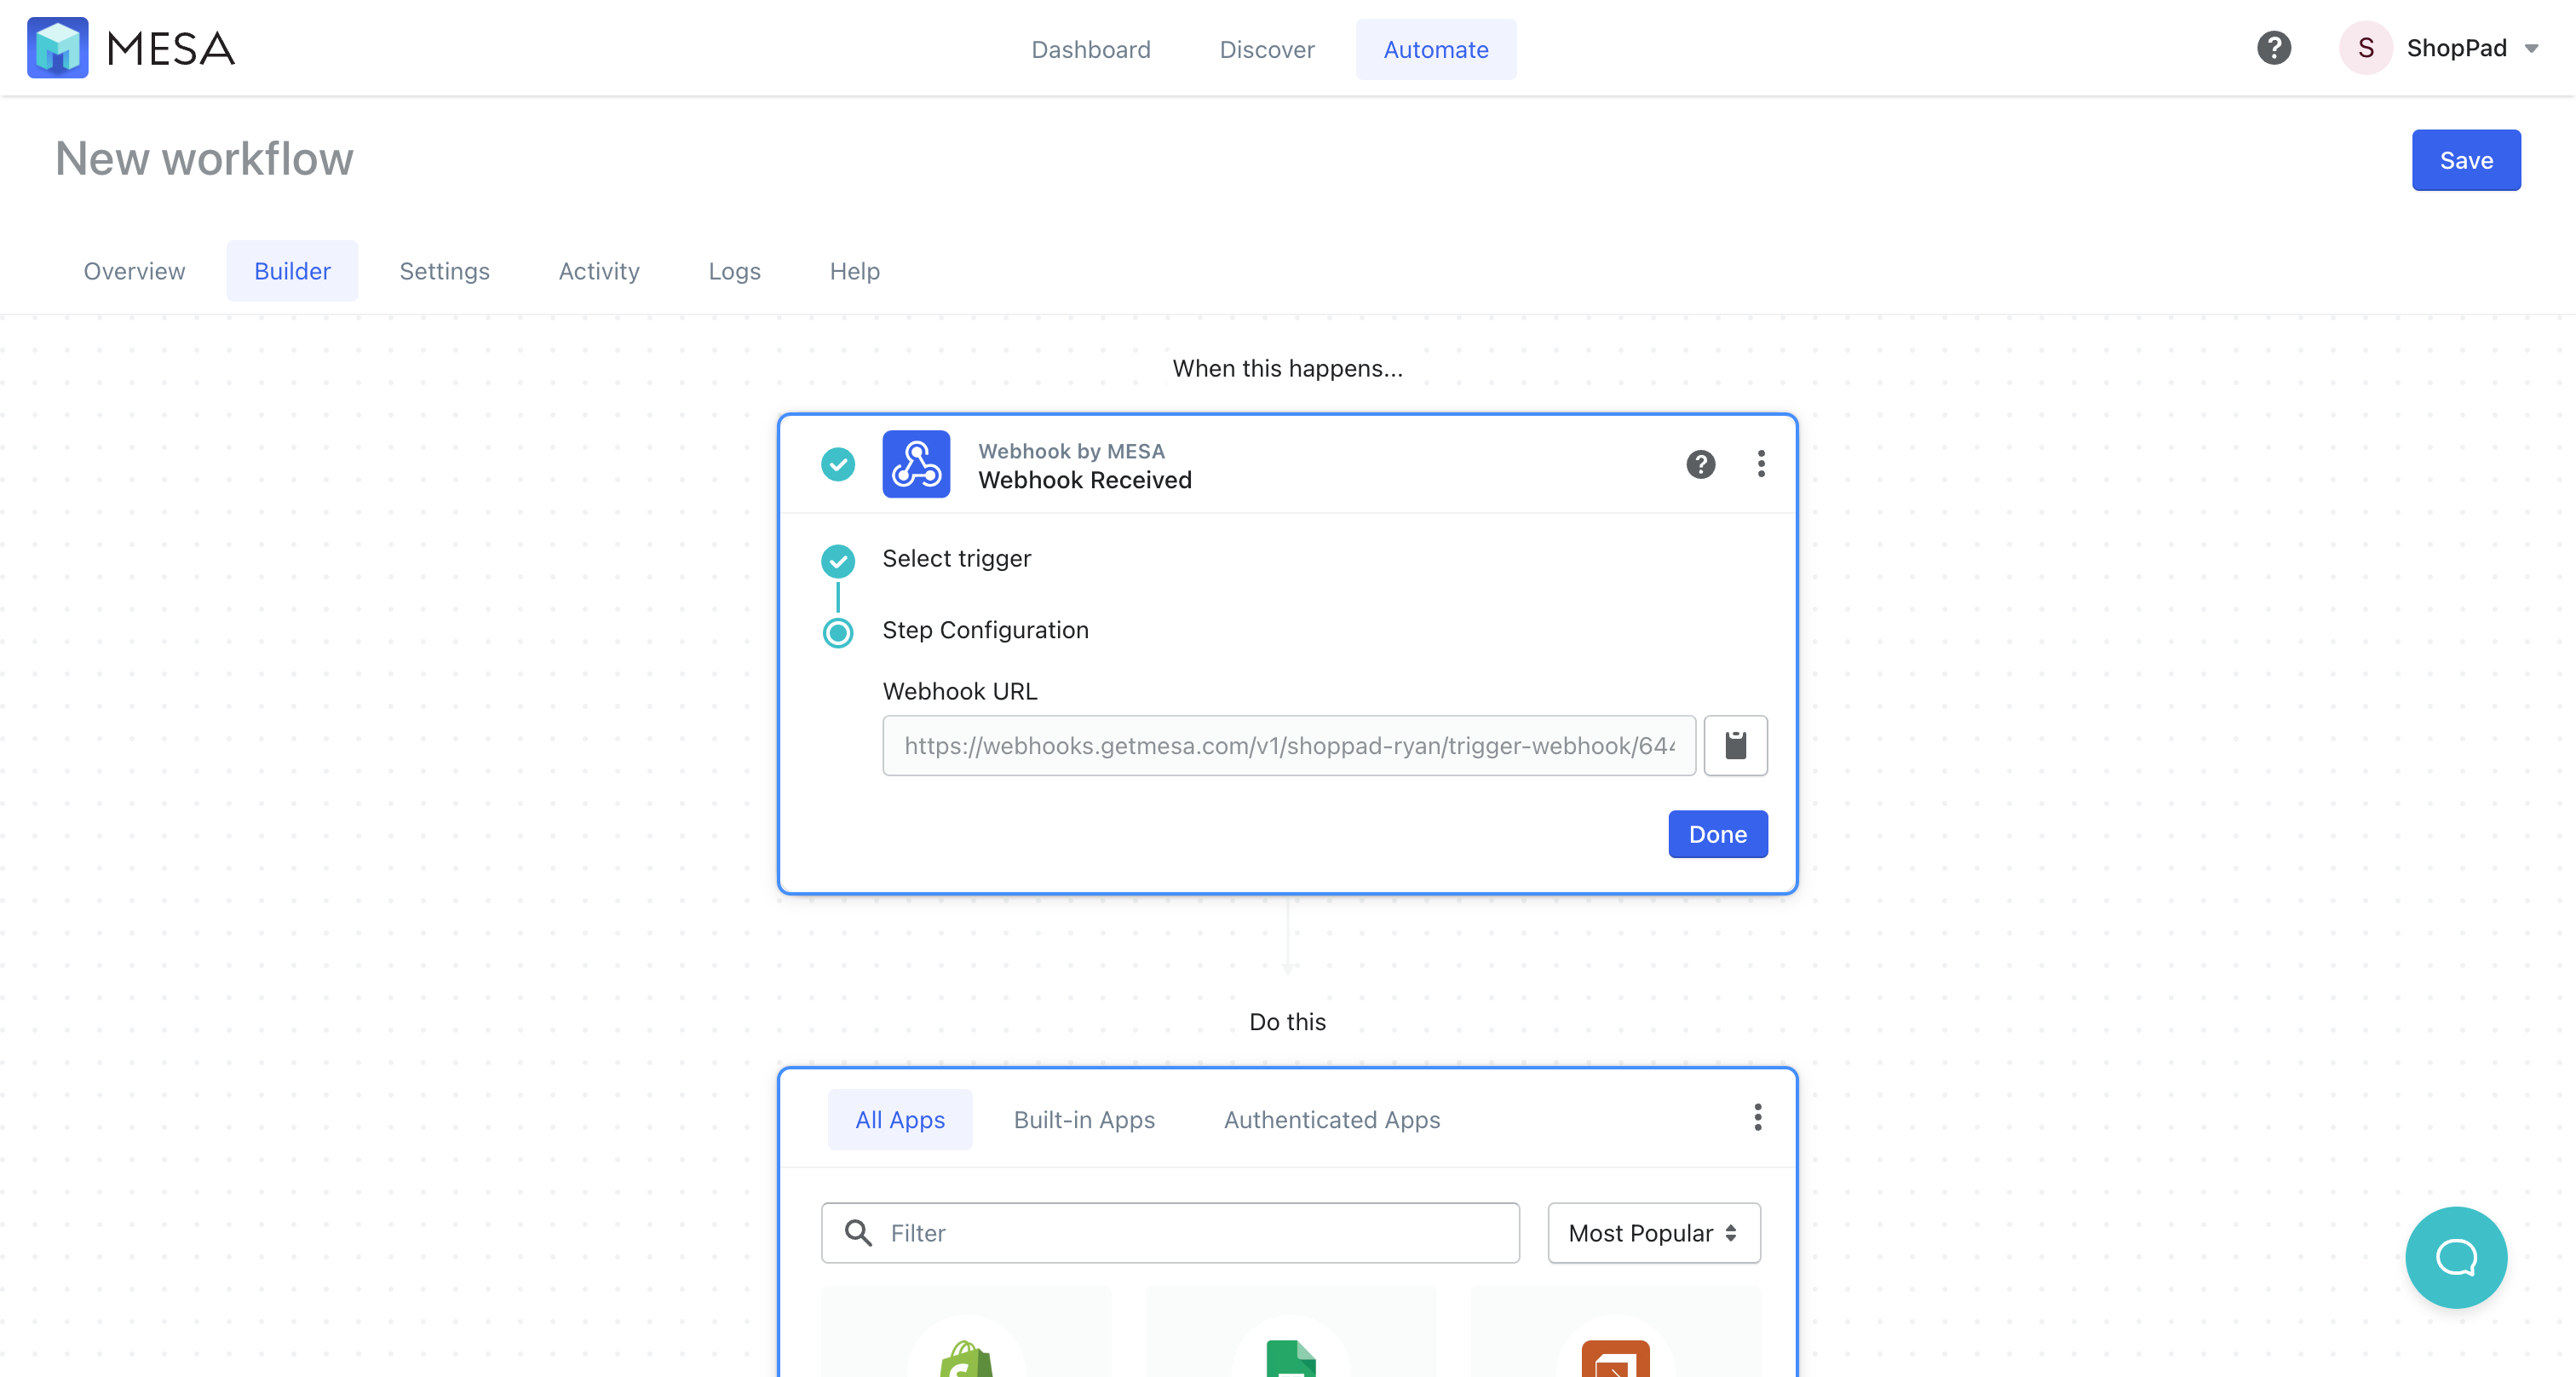Go to the Dashboard page
The width and height of the screenshot is (2576, 1377).
point(1090,49)
